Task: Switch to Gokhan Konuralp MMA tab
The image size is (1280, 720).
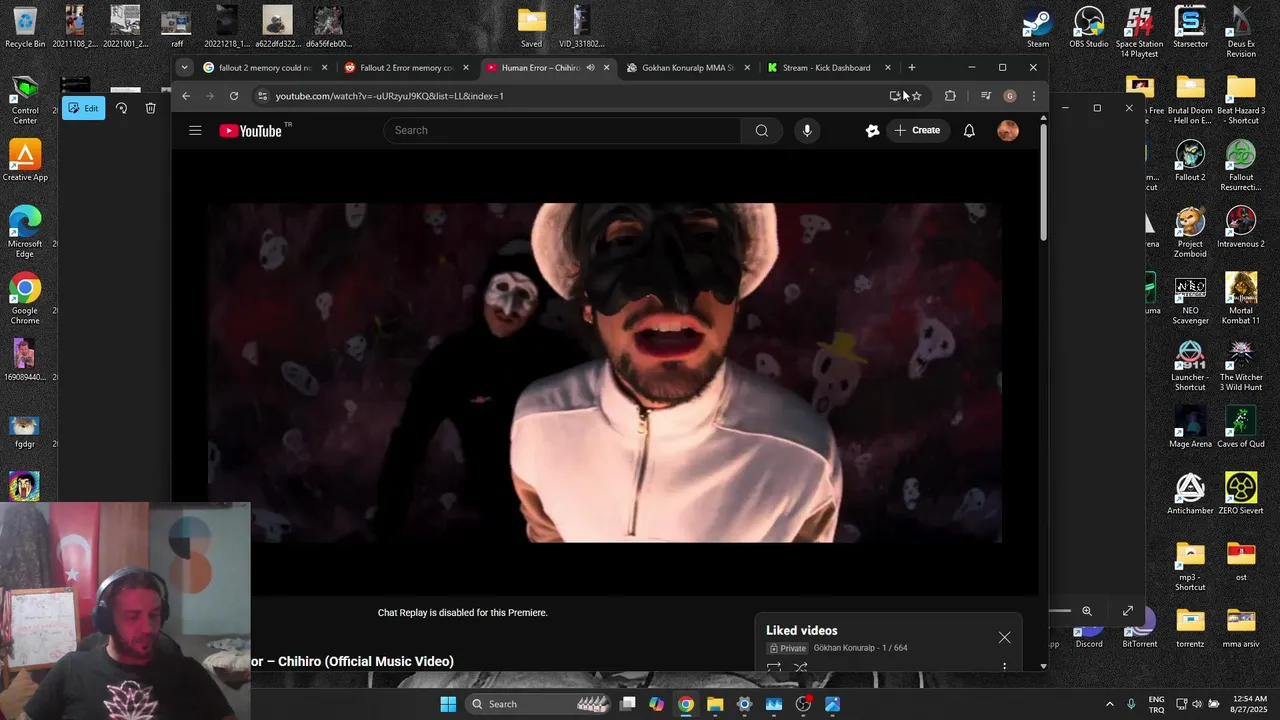Action: click(688, 68)
